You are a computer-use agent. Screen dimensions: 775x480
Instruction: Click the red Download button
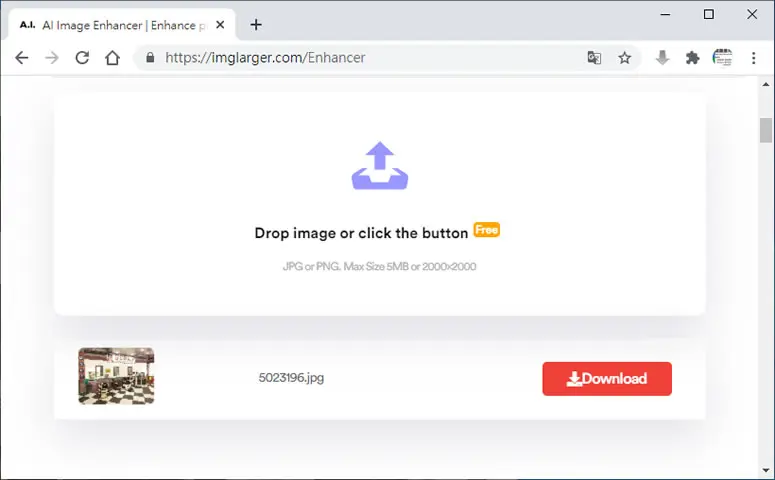pos(607,379)
